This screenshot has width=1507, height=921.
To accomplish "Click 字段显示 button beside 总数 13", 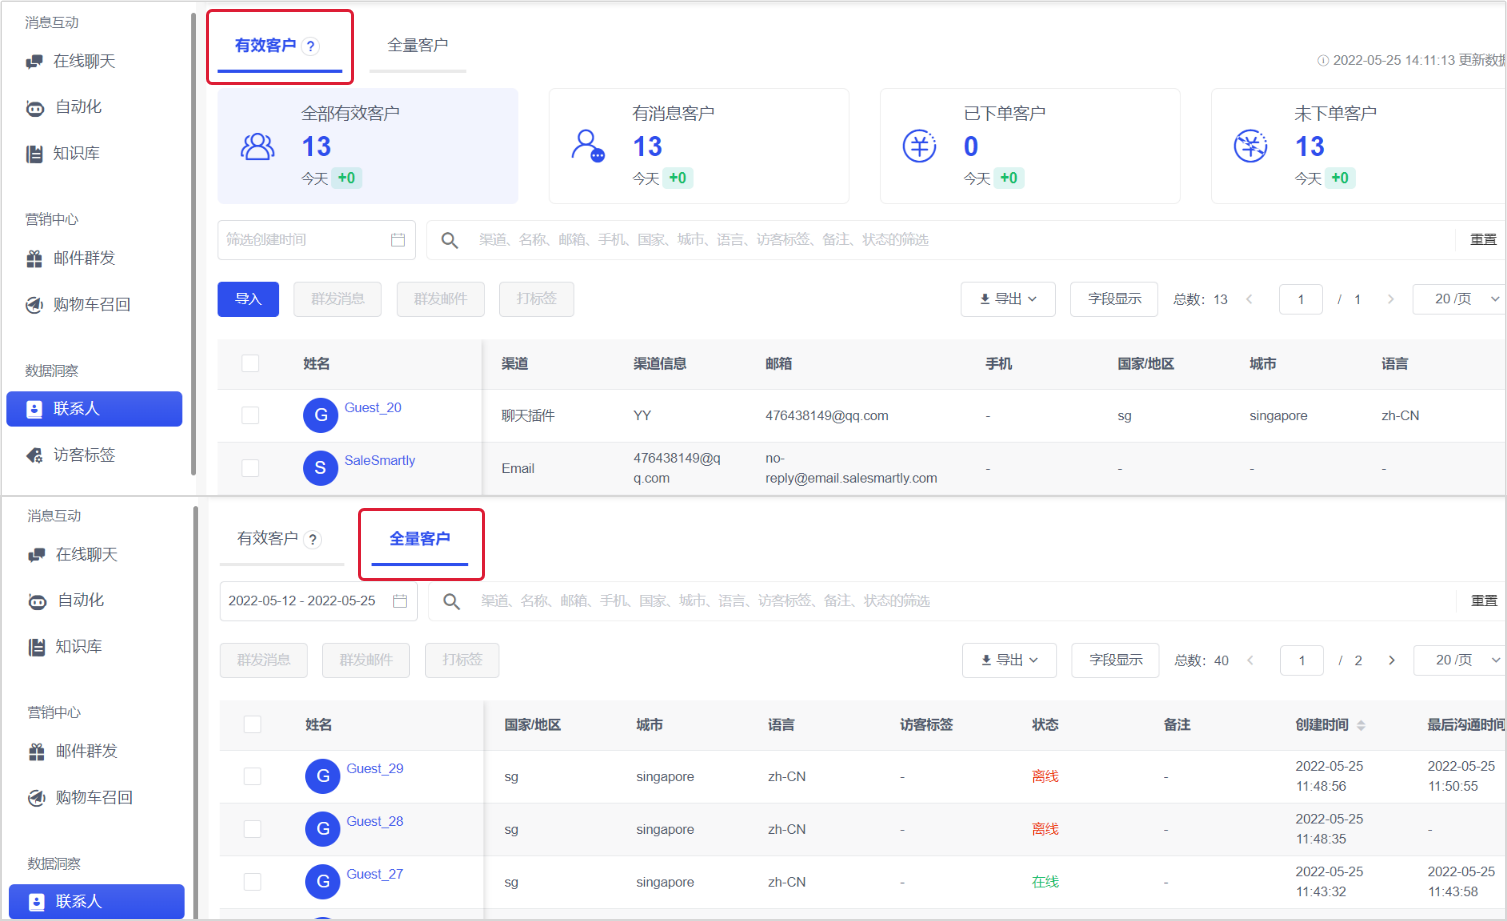I will [x=1114, y=299].
